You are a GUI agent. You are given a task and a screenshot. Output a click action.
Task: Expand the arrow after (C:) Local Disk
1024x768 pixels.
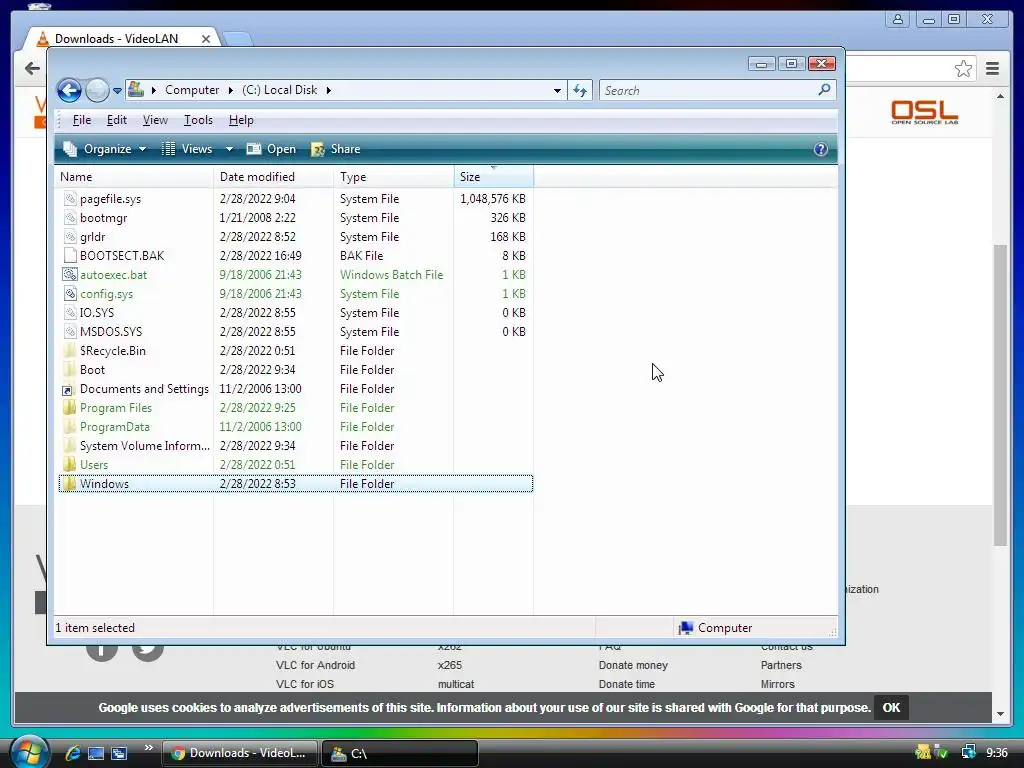click(x=328, y=90)
